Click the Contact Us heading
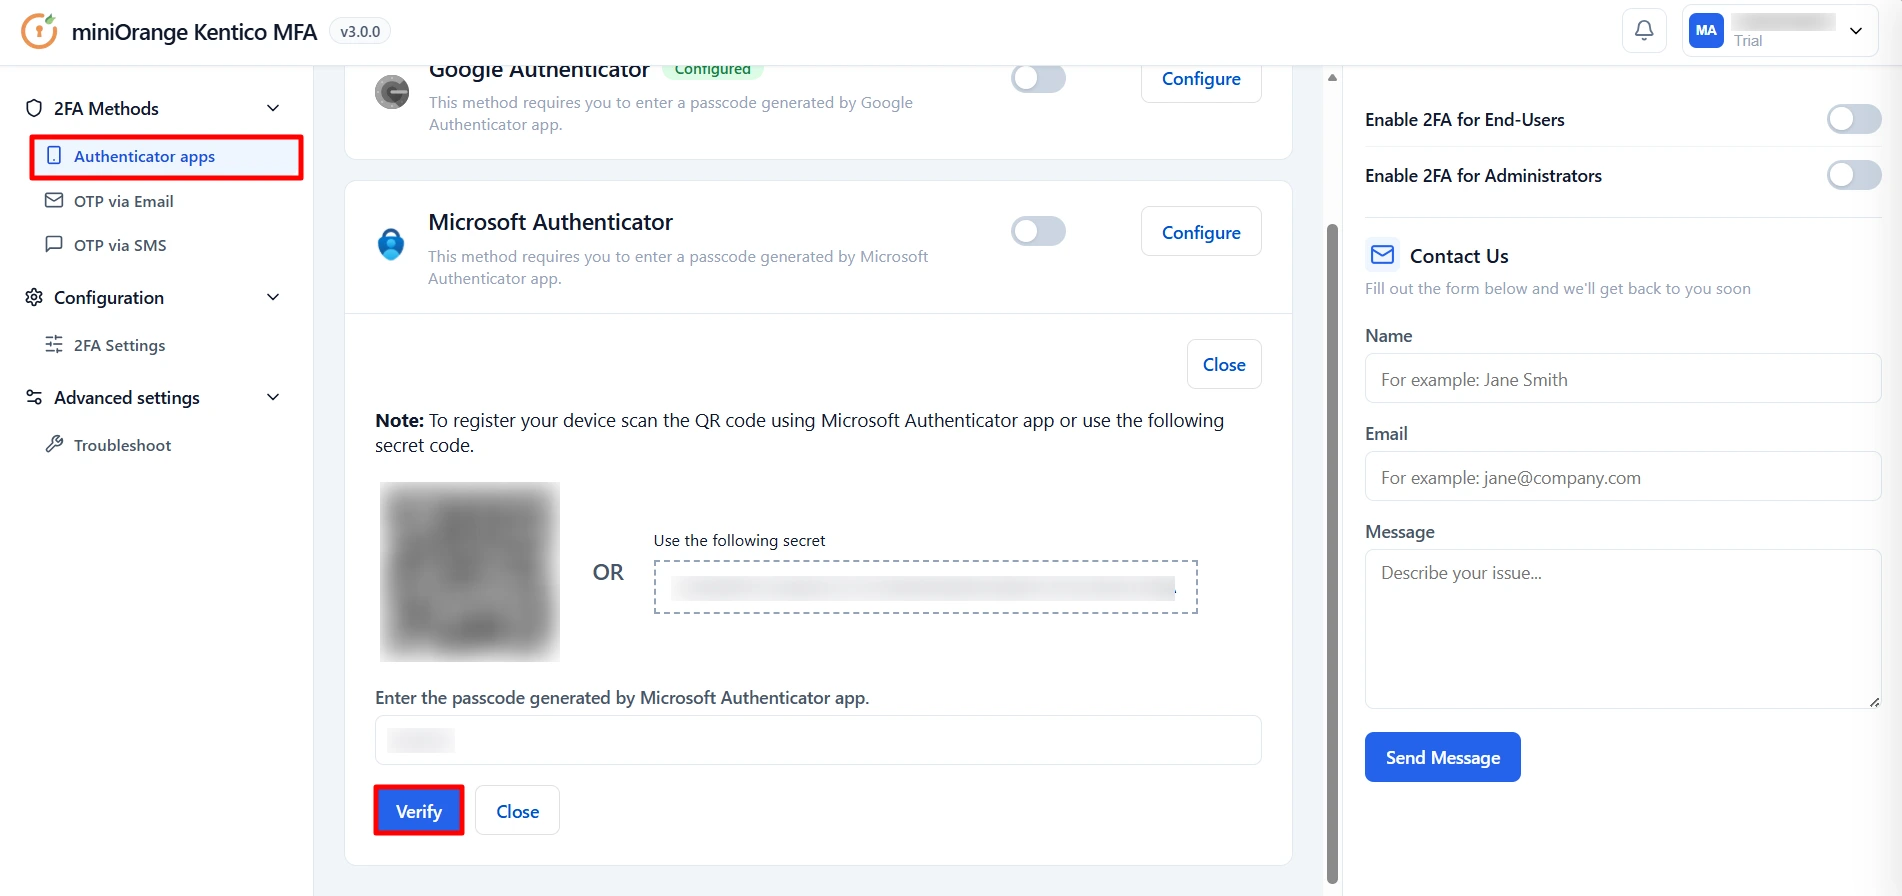This screenshot has width=1902, height=896. click(1459, 256)
